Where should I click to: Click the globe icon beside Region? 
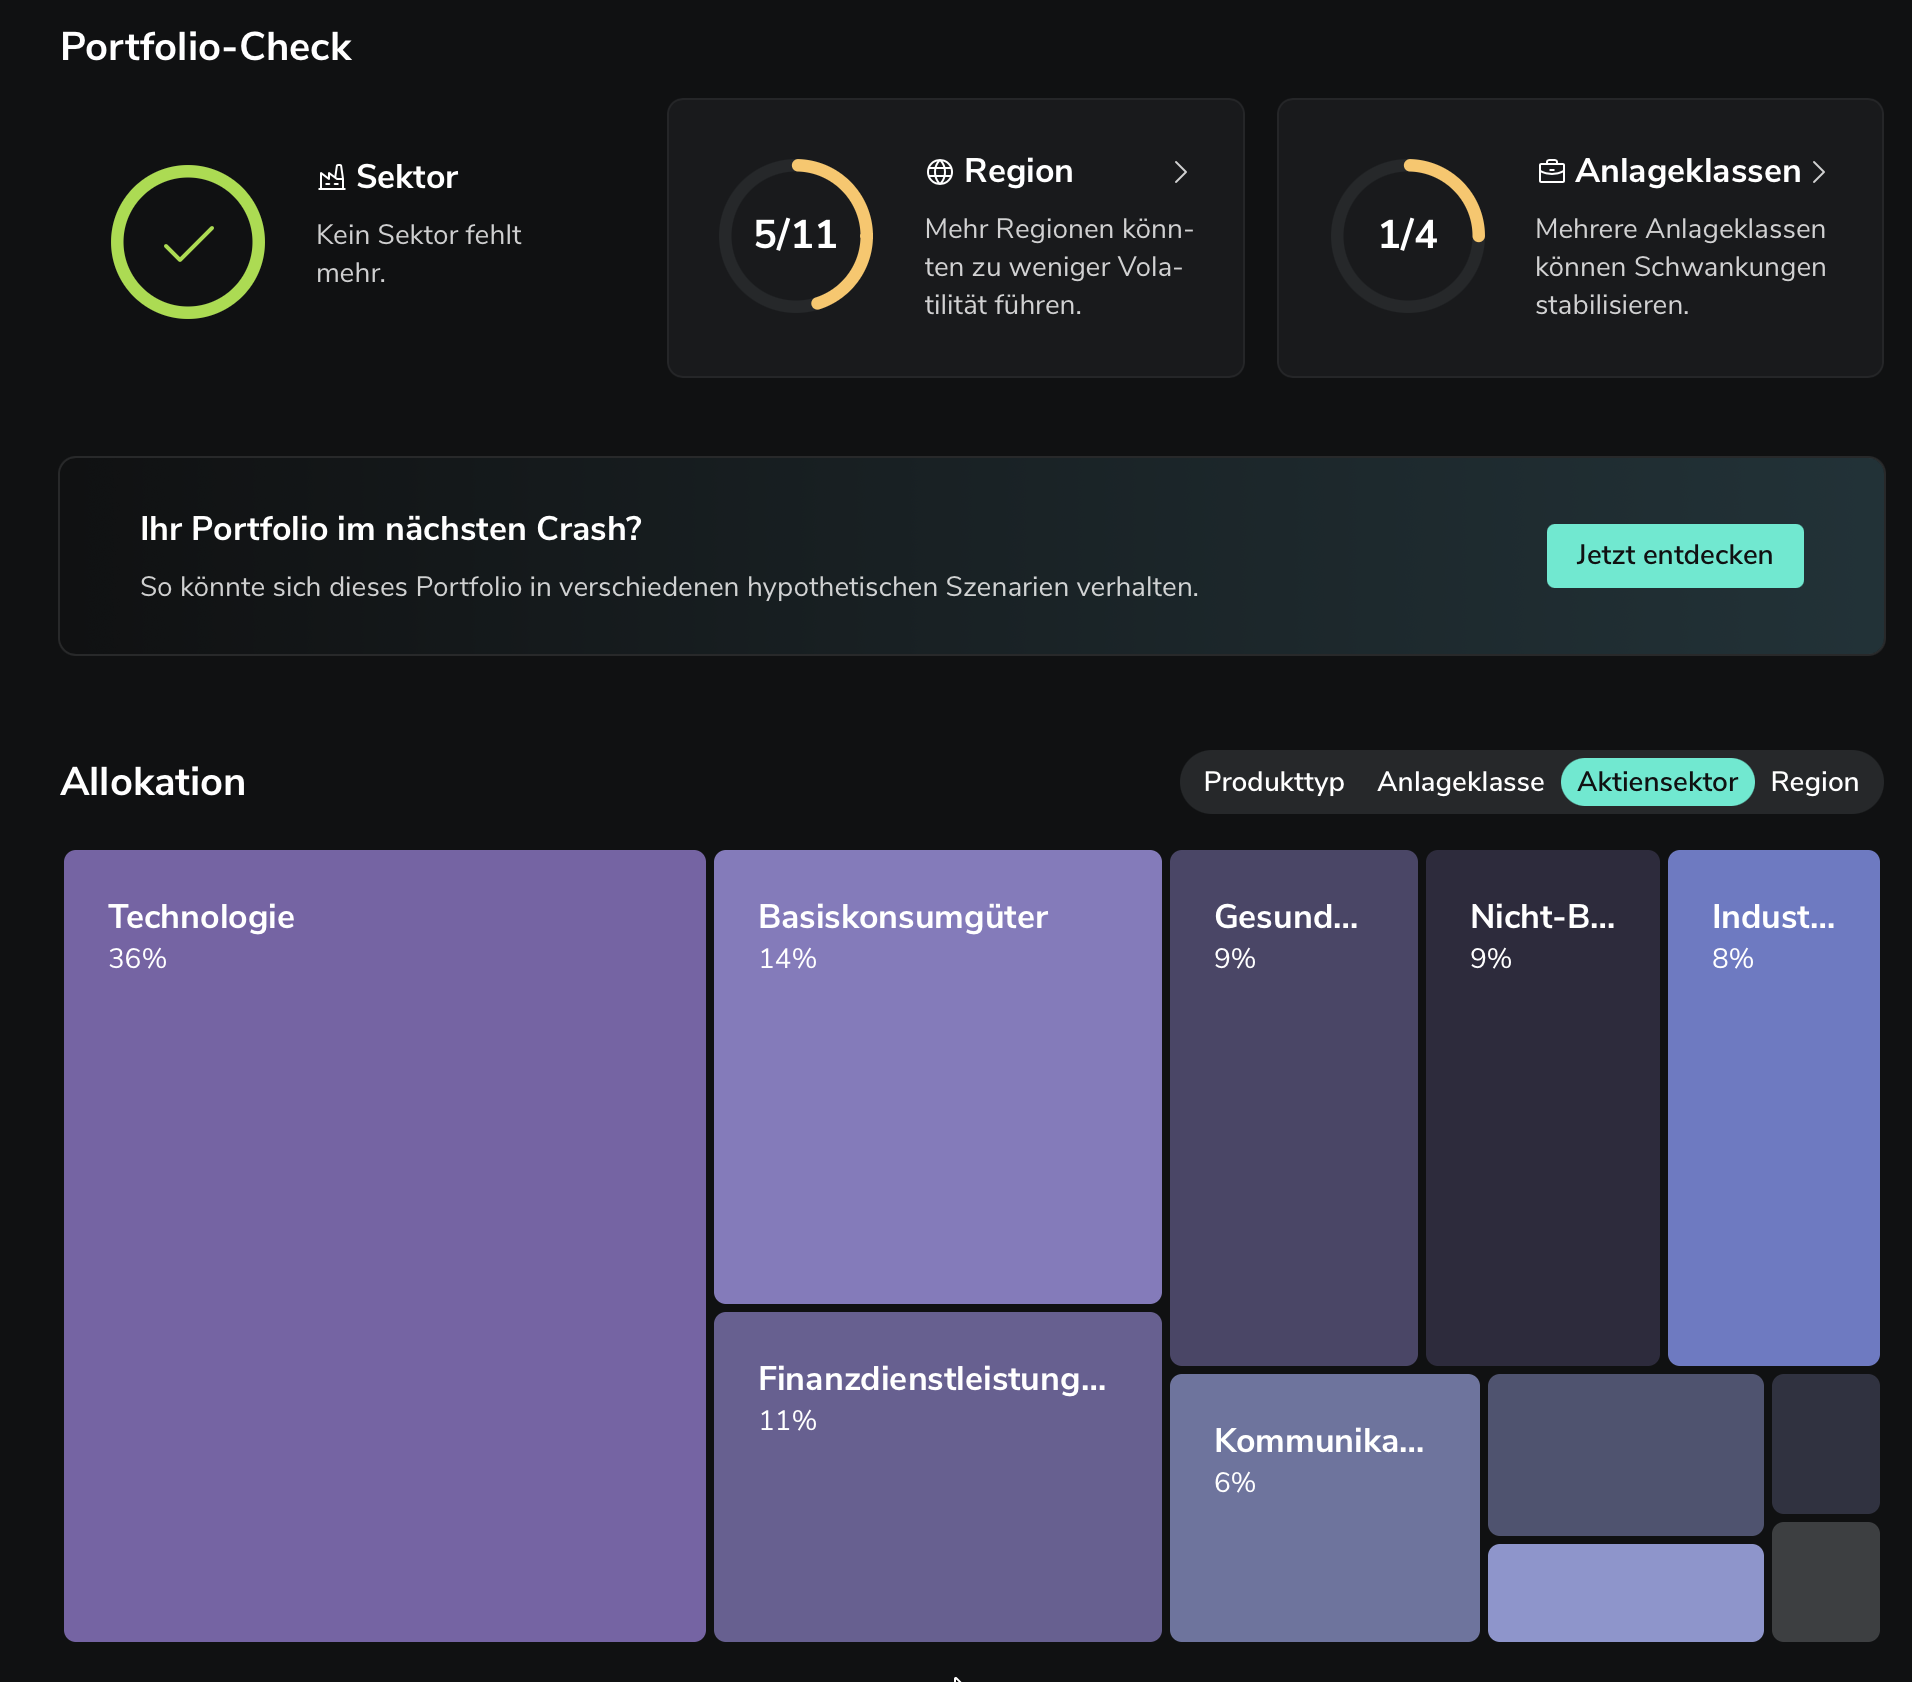click(940, 172)
